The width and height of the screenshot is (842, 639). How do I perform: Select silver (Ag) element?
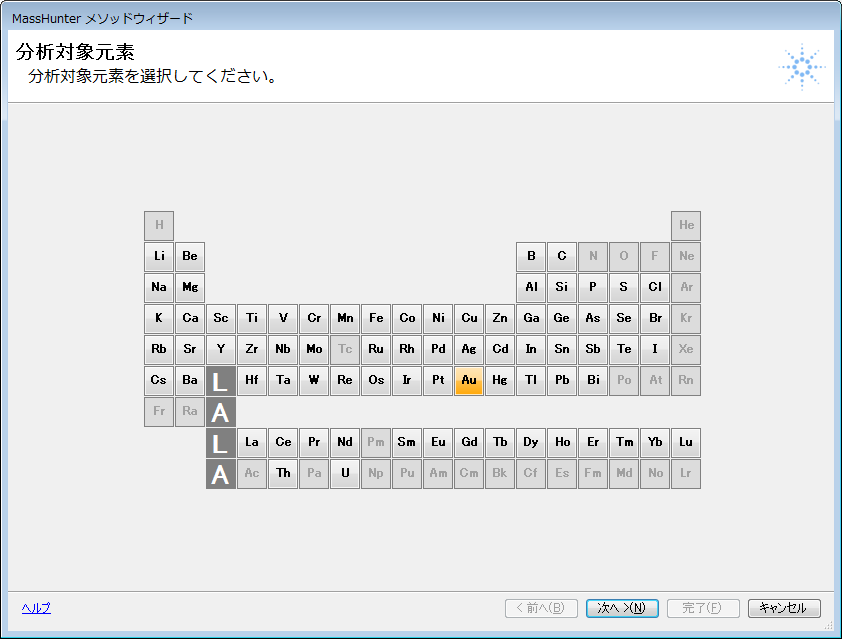point(469,350)
